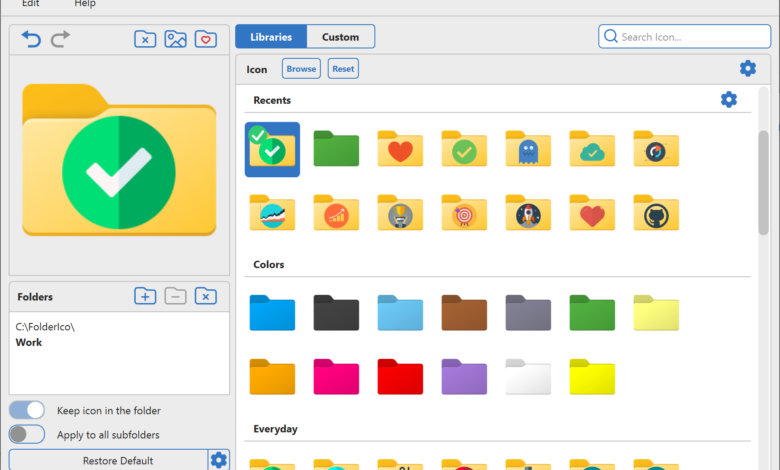Click the Browse button
The image size is (780, 470).
click(301, 69)
